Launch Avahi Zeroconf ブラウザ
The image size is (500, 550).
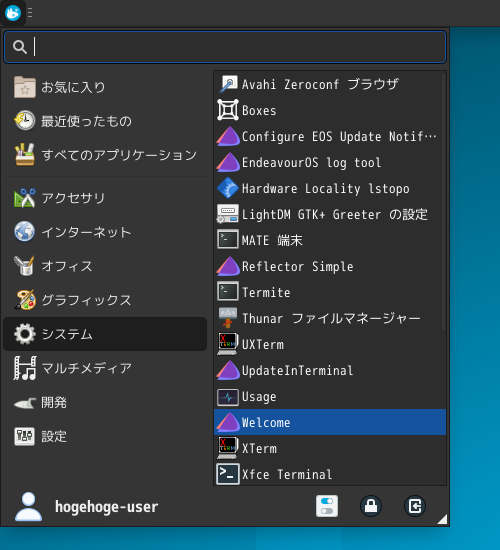click(x=330, y=85)
